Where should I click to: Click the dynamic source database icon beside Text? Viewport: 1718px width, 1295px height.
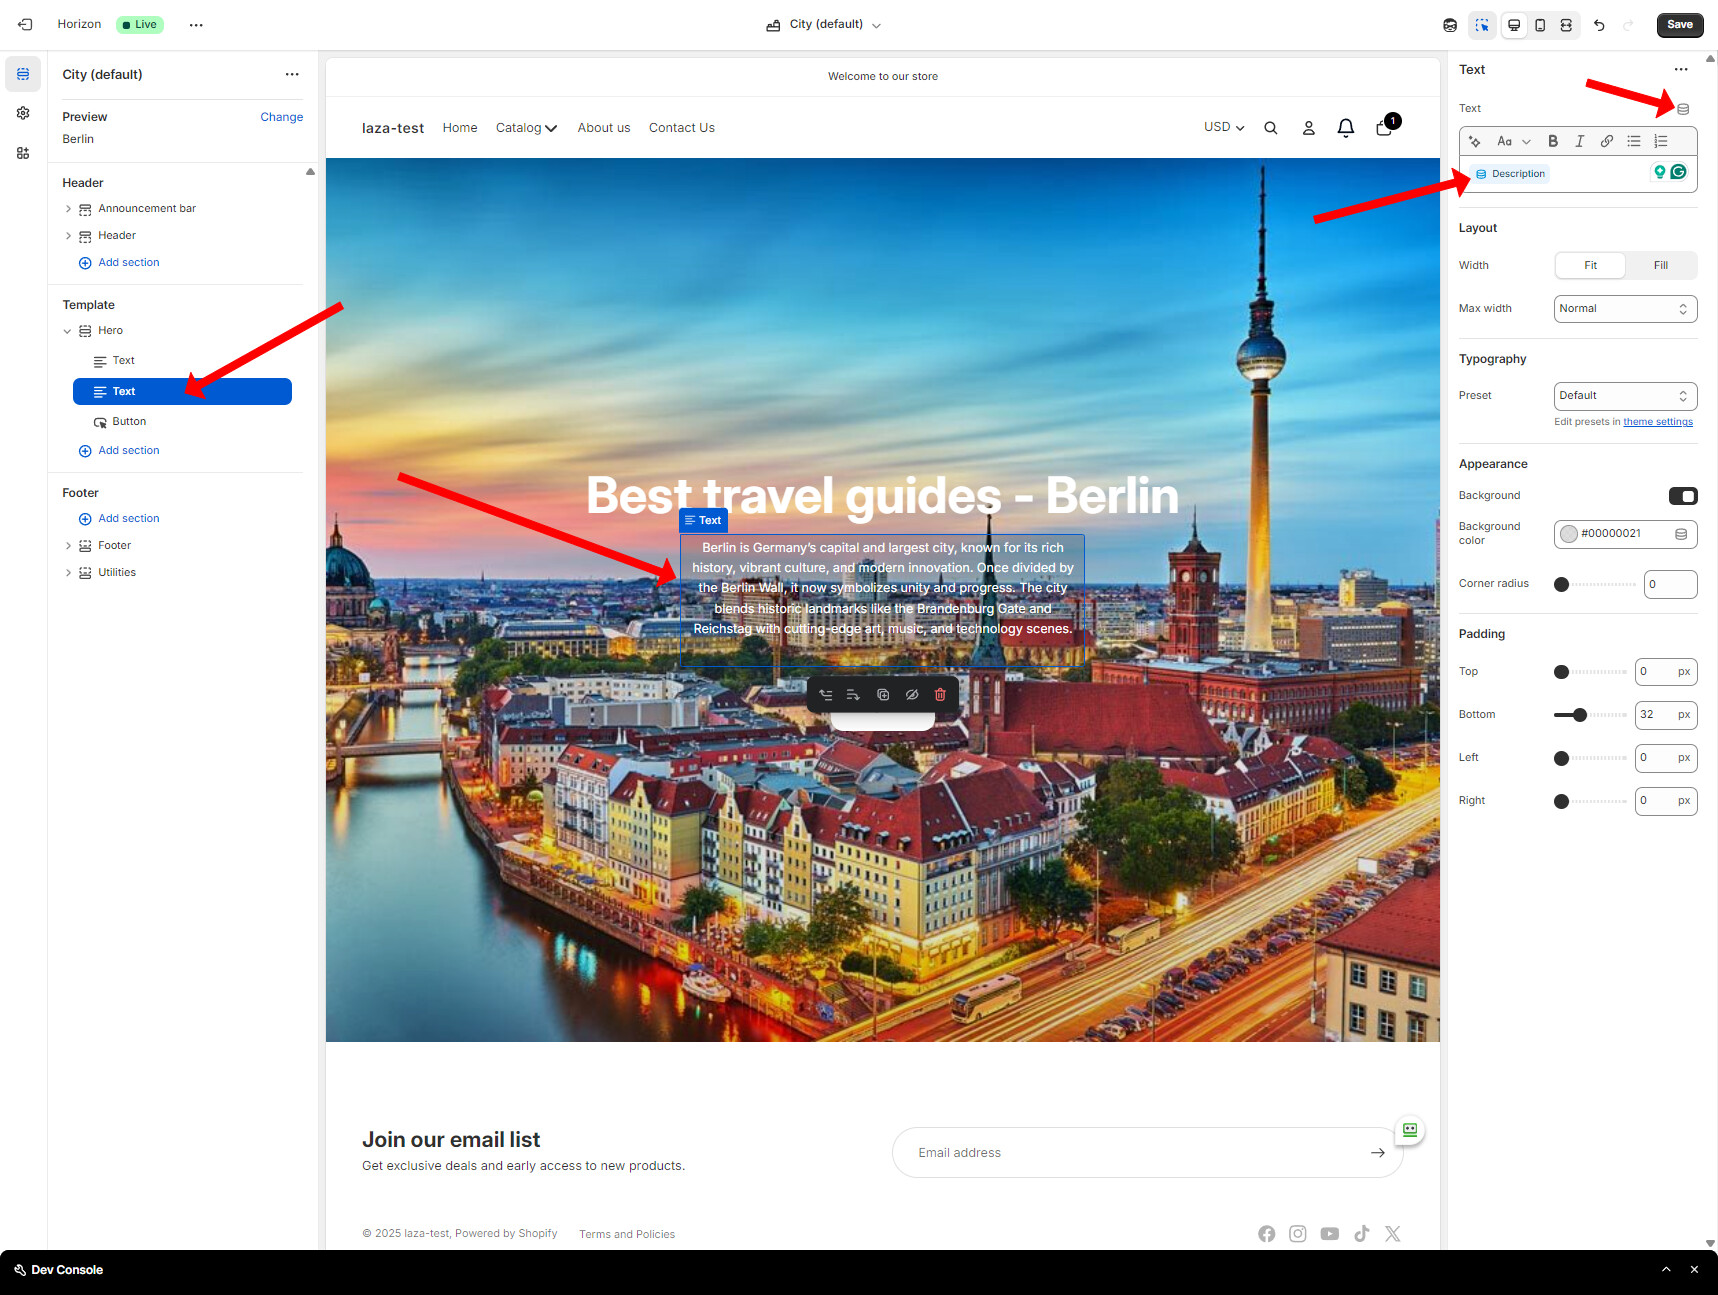point(1683,109)
